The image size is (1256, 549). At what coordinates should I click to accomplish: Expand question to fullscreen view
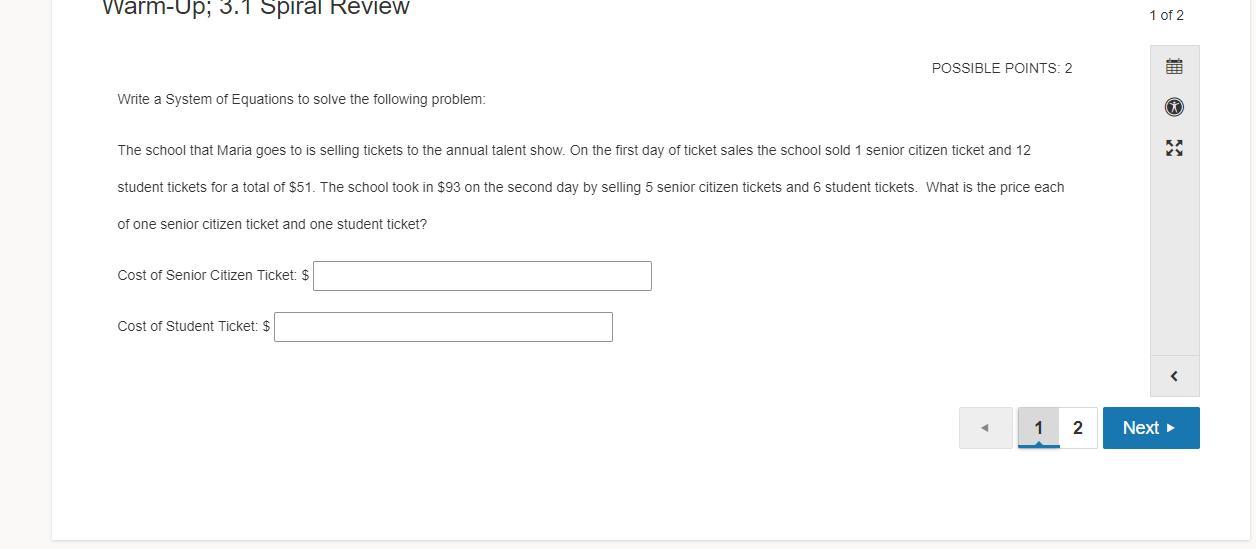tap(1174, 148)
